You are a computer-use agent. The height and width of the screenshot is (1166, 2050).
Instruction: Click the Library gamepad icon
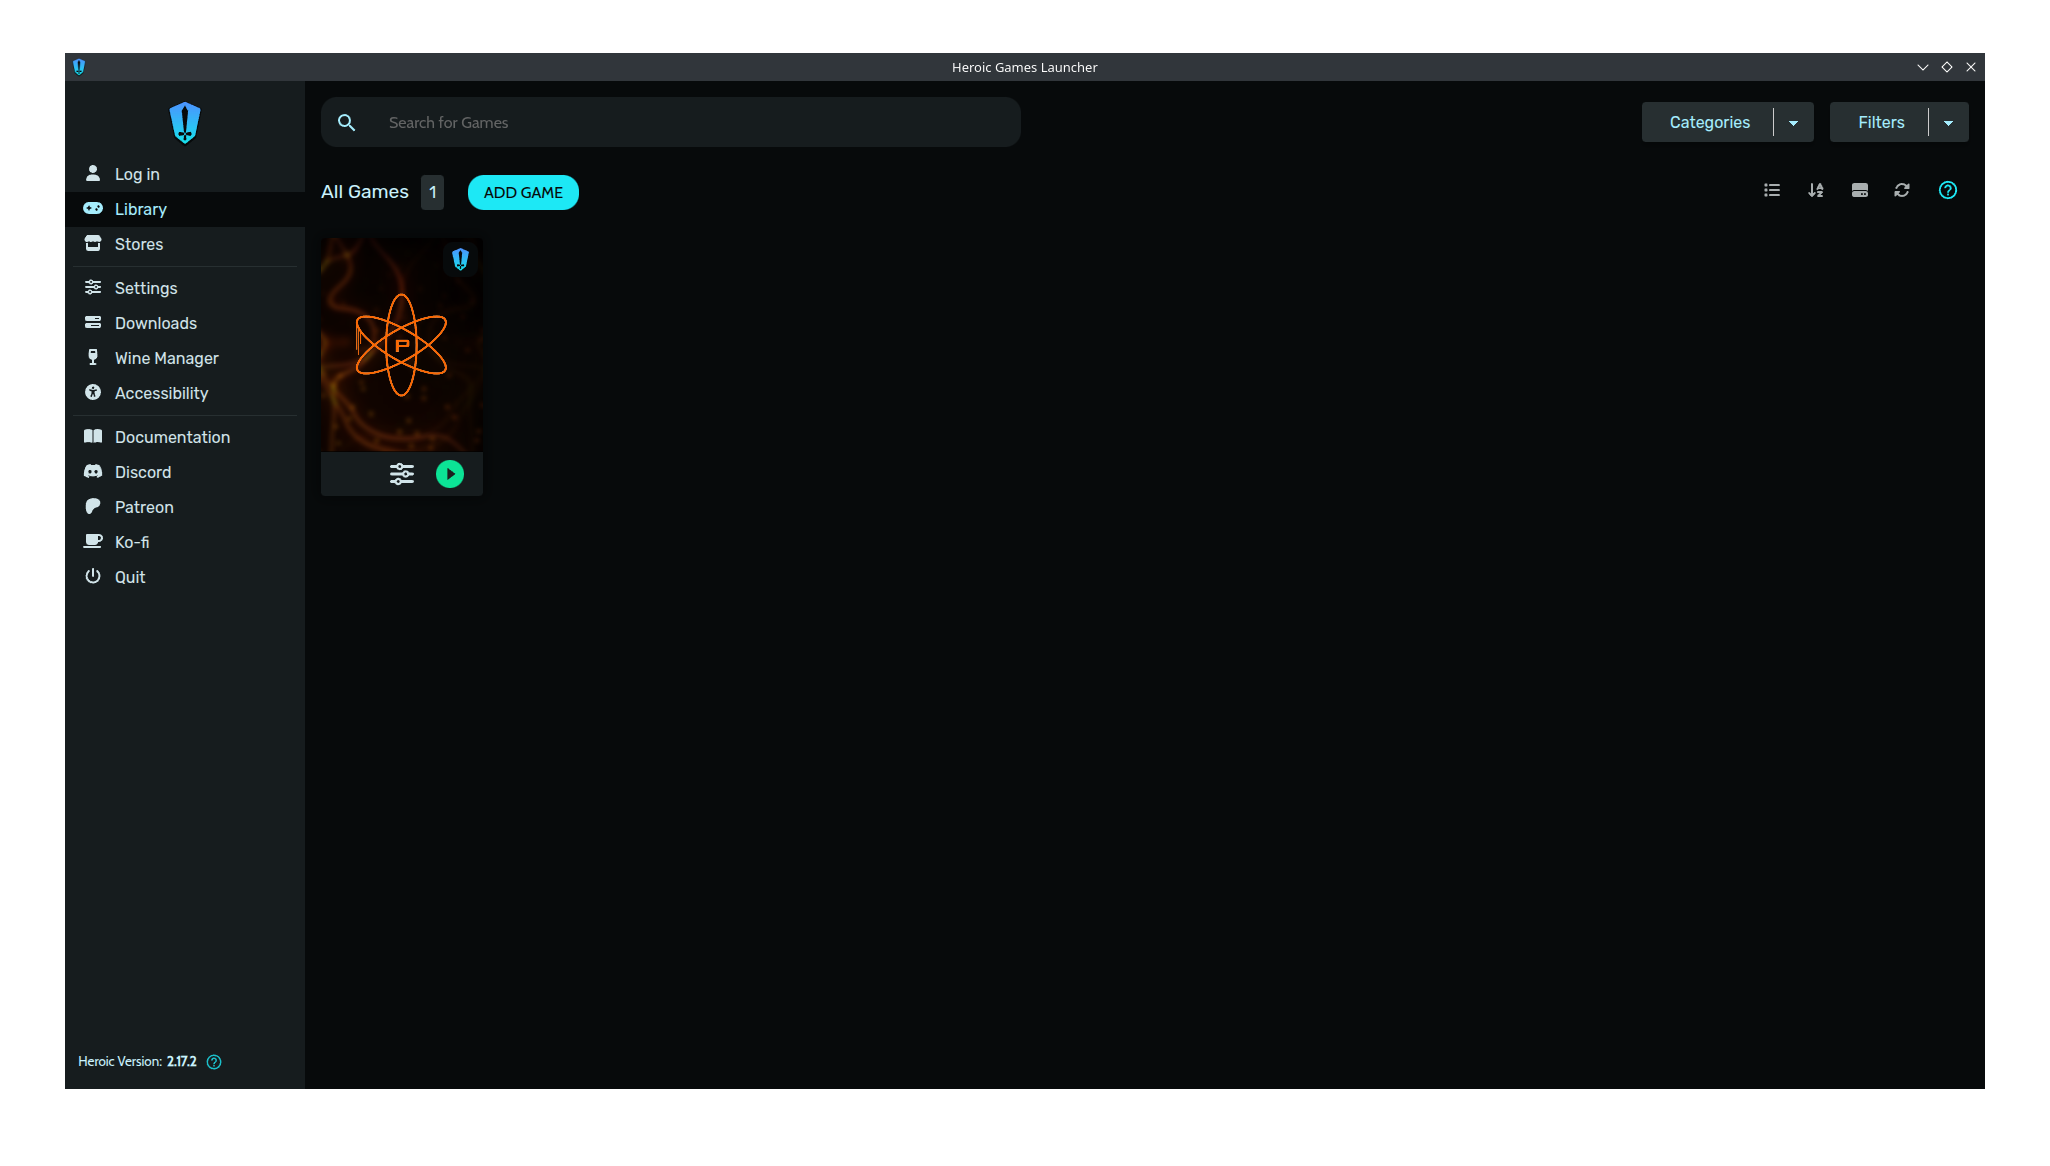[x=93, y=208]
